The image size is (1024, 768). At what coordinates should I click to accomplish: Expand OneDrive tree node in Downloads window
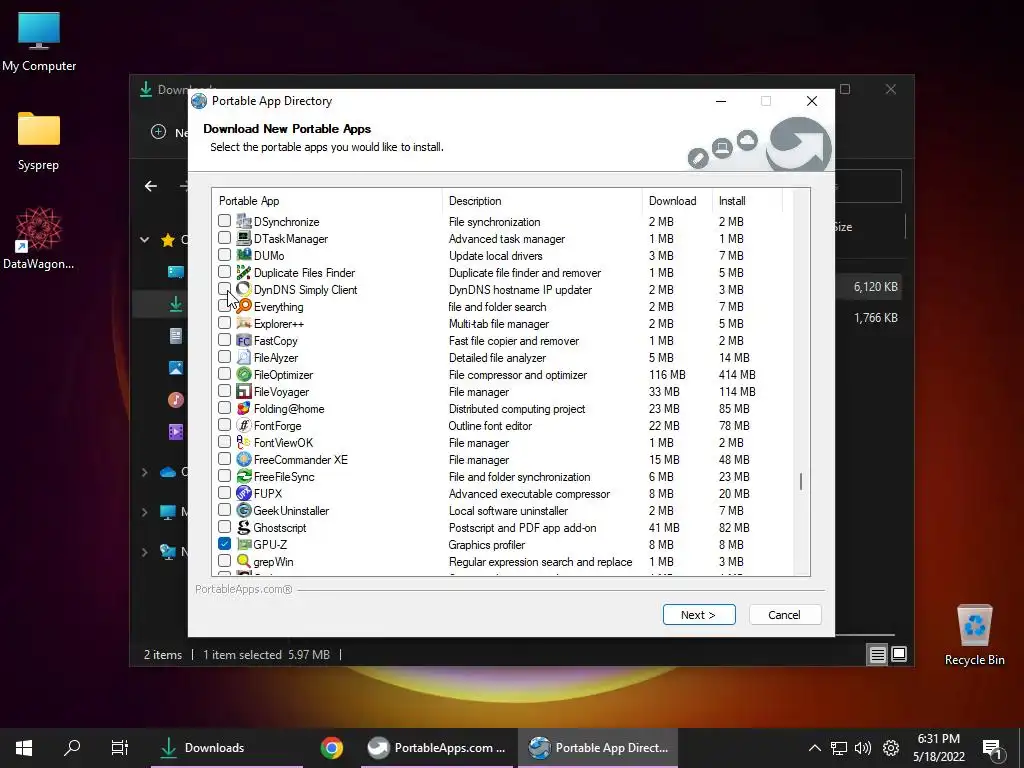(x=144, y=472)
